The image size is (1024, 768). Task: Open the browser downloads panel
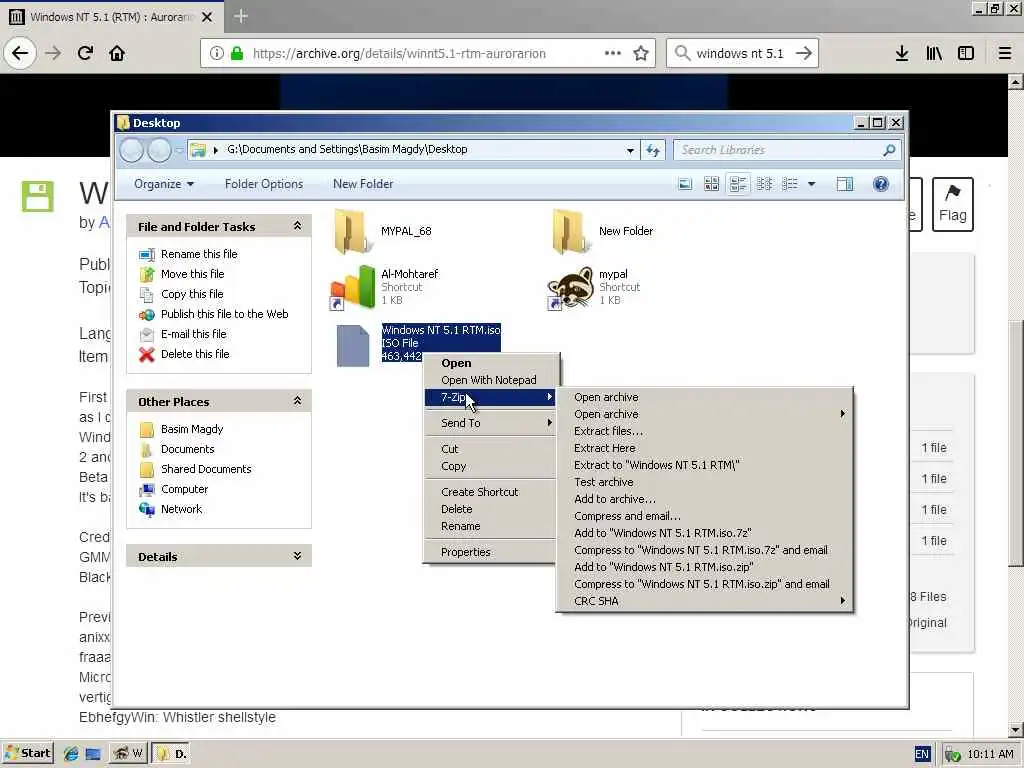tap(902, 53)
